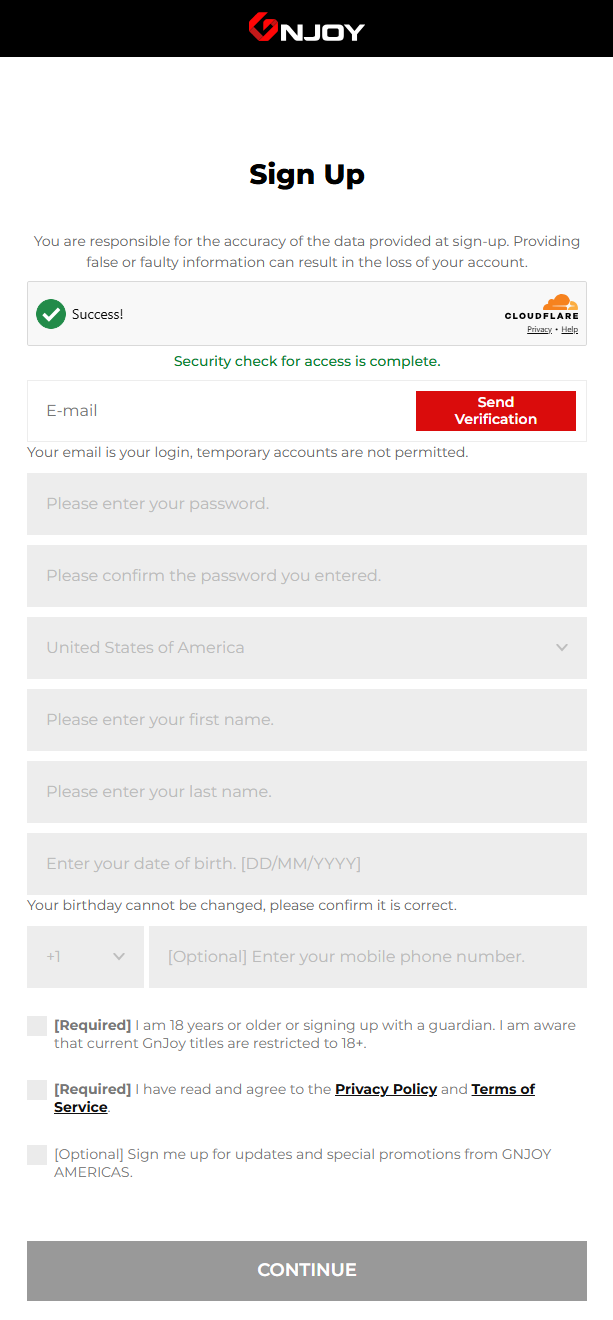Tick the updates and promotions checkbox
The image size is (613, 1320).
pyautogui.click(x=37, y=1155)
